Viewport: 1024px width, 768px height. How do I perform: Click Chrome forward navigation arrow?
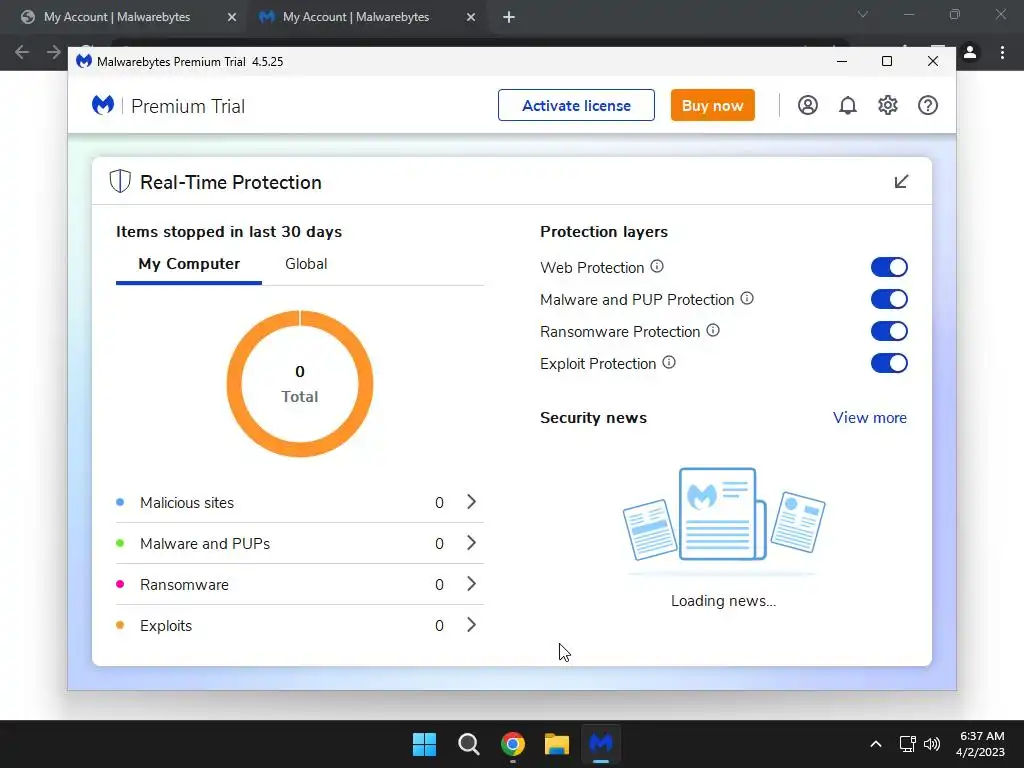pos(54,52)
